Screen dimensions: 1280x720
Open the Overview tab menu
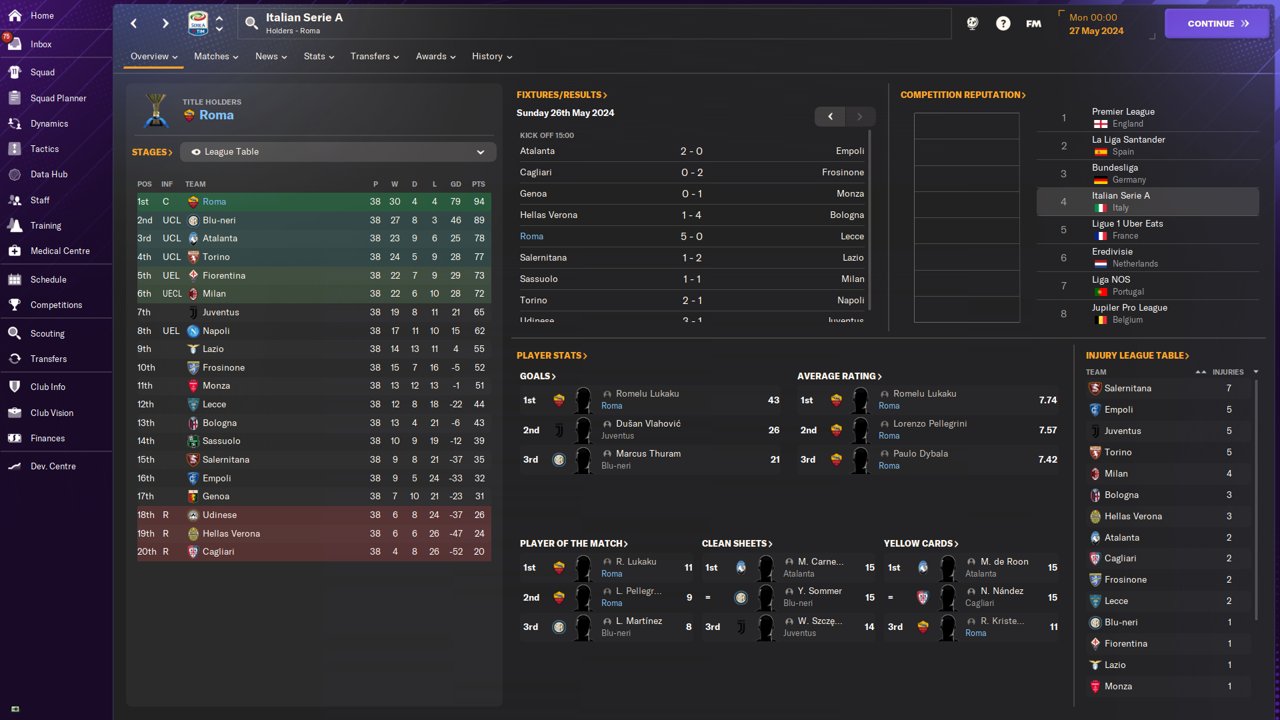(154, 56)
